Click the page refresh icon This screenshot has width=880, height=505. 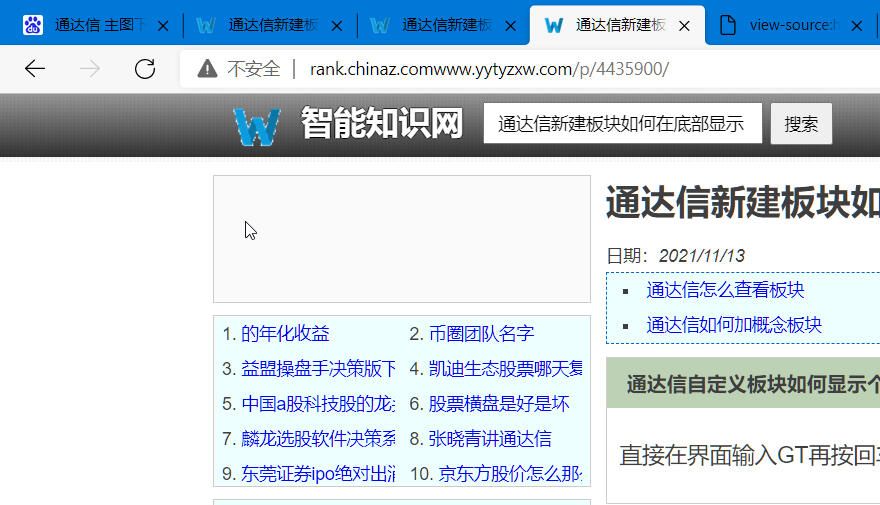(x=145, y=69)
